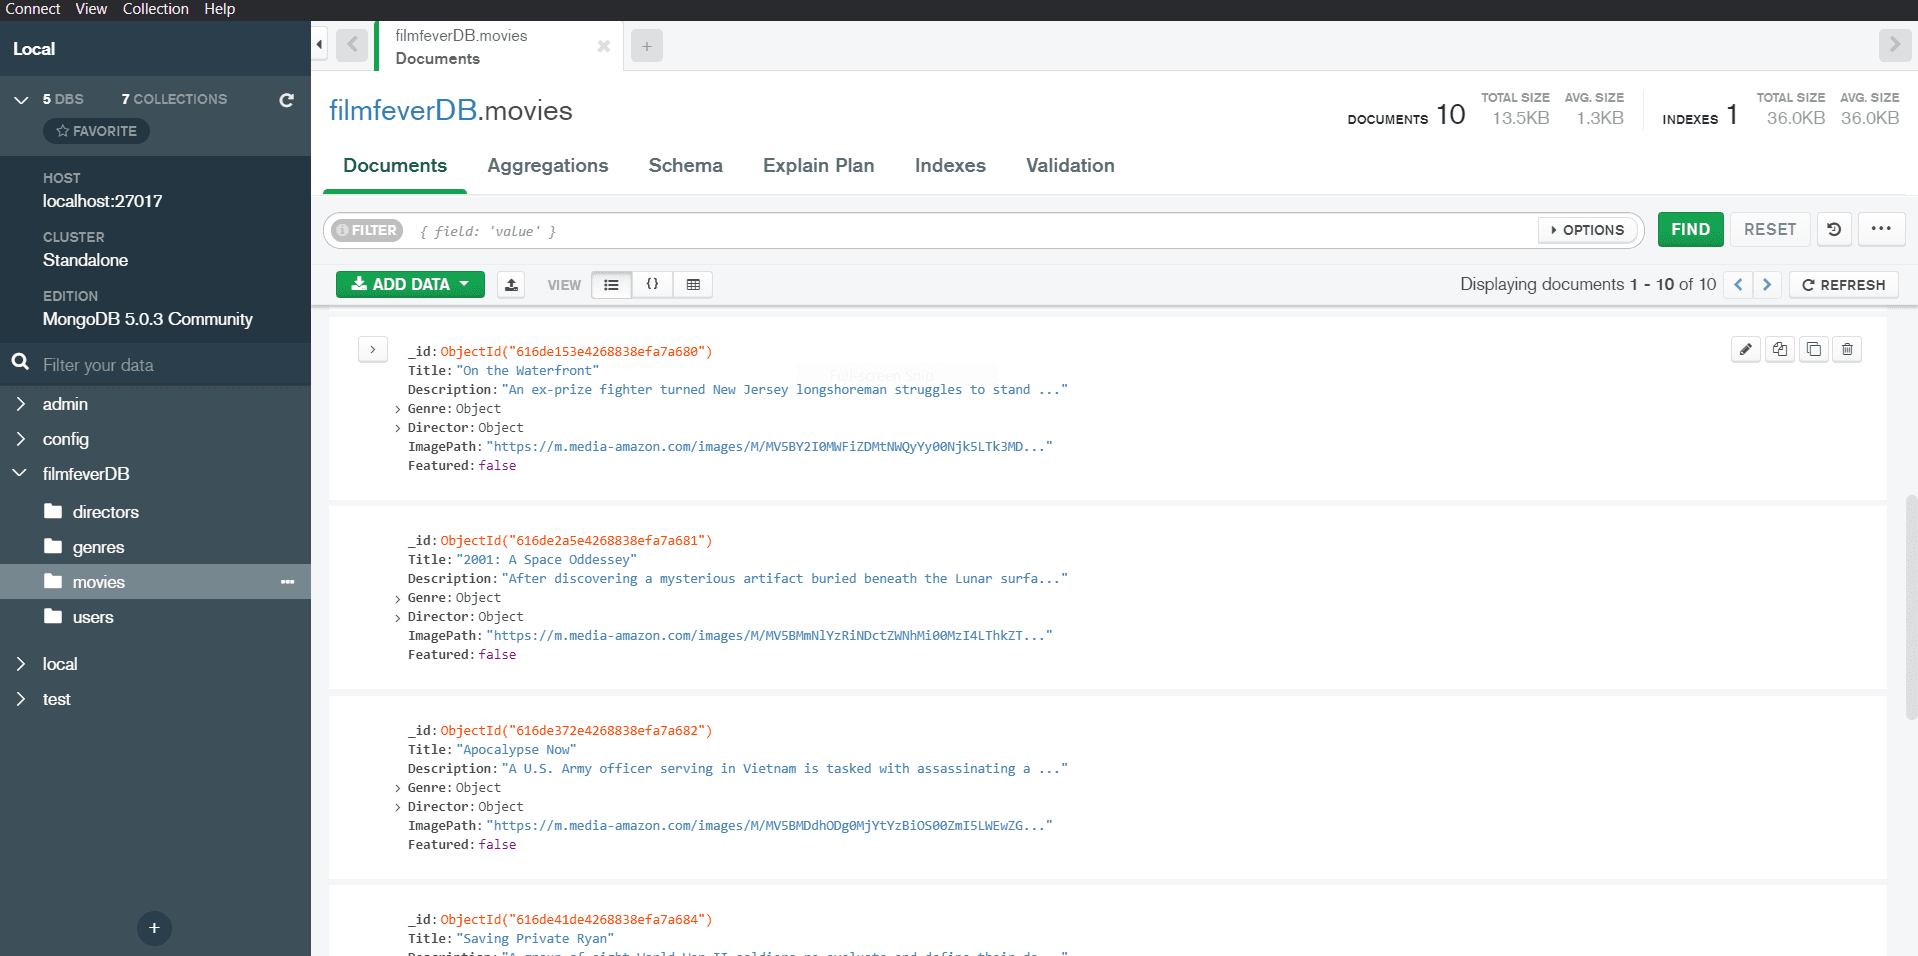Click the create database plus button

pyautogui.click(x=154, y=928)
